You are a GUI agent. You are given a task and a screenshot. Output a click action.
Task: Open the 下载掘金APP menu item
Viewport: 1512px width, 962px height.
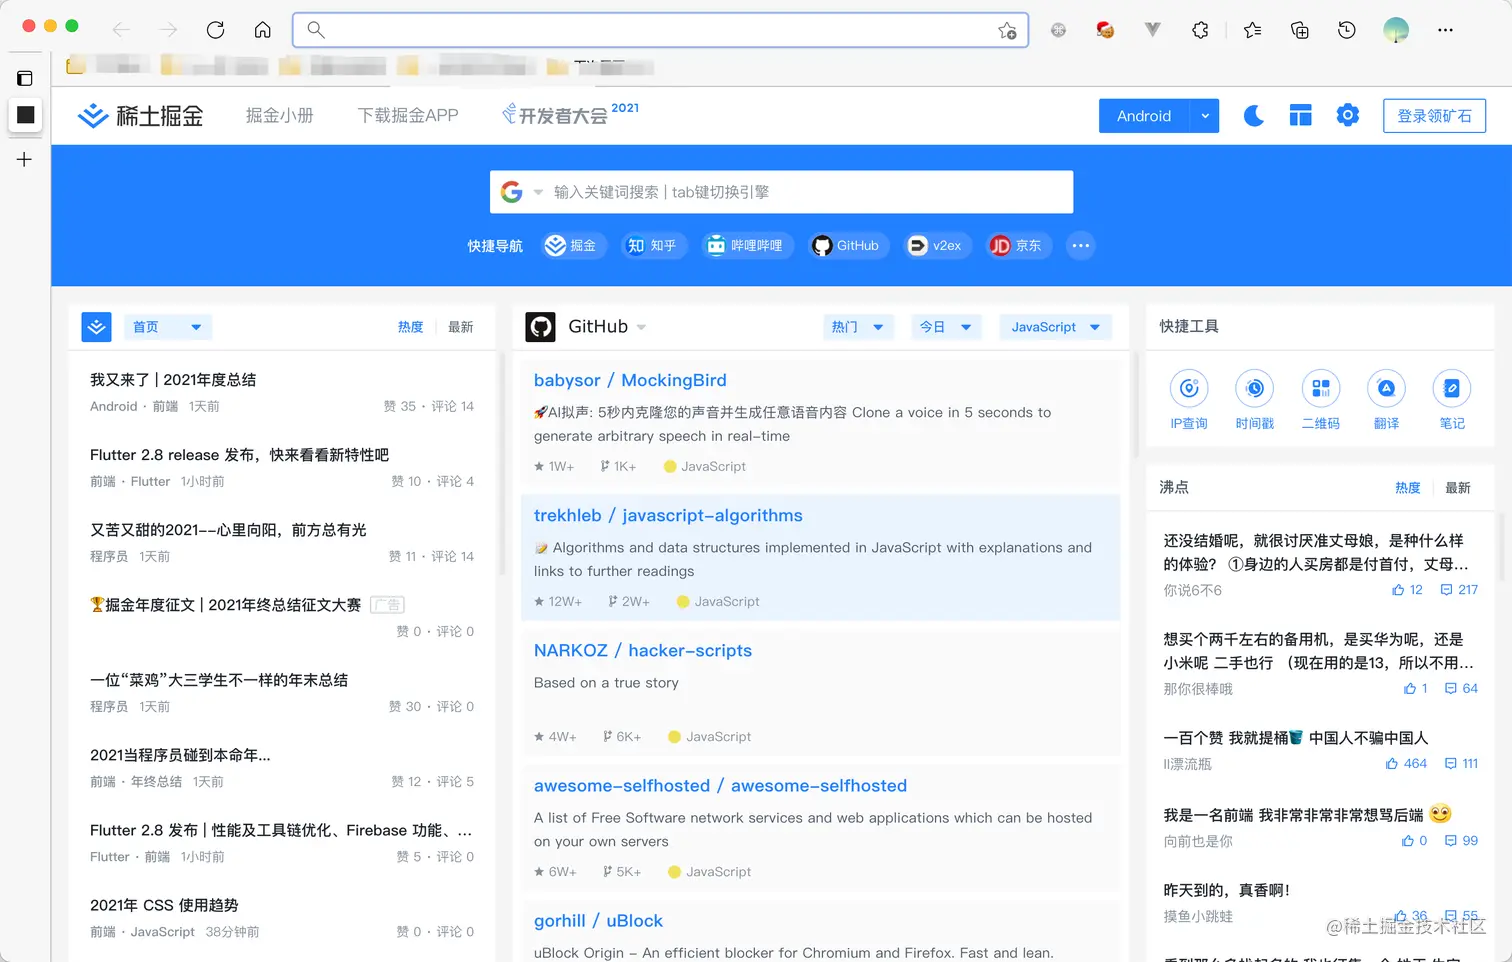pos(408,116)
